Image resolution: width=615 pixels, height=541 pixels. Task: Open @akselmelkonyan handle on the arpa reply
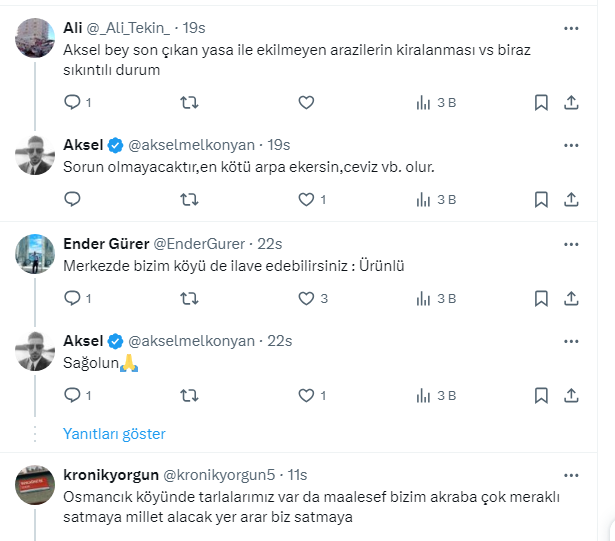[192, 145]
